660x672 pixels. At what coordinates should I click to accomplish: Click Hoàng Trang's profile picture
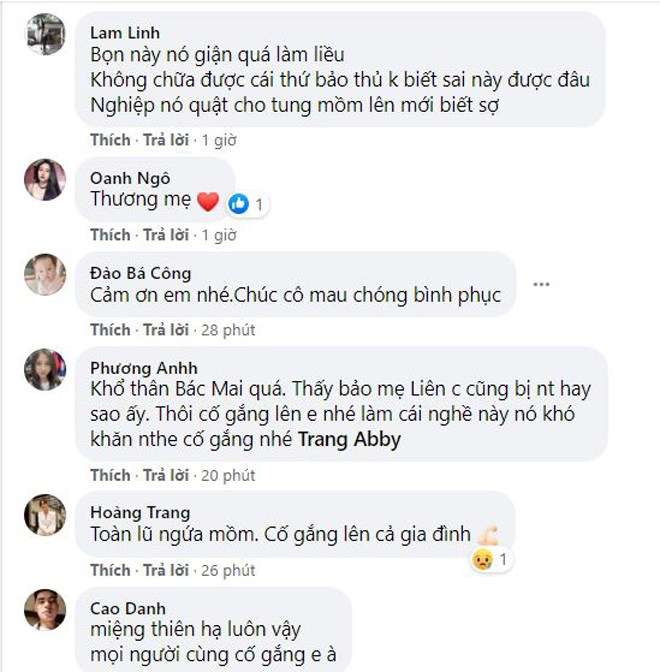click(x=45, y=513)
